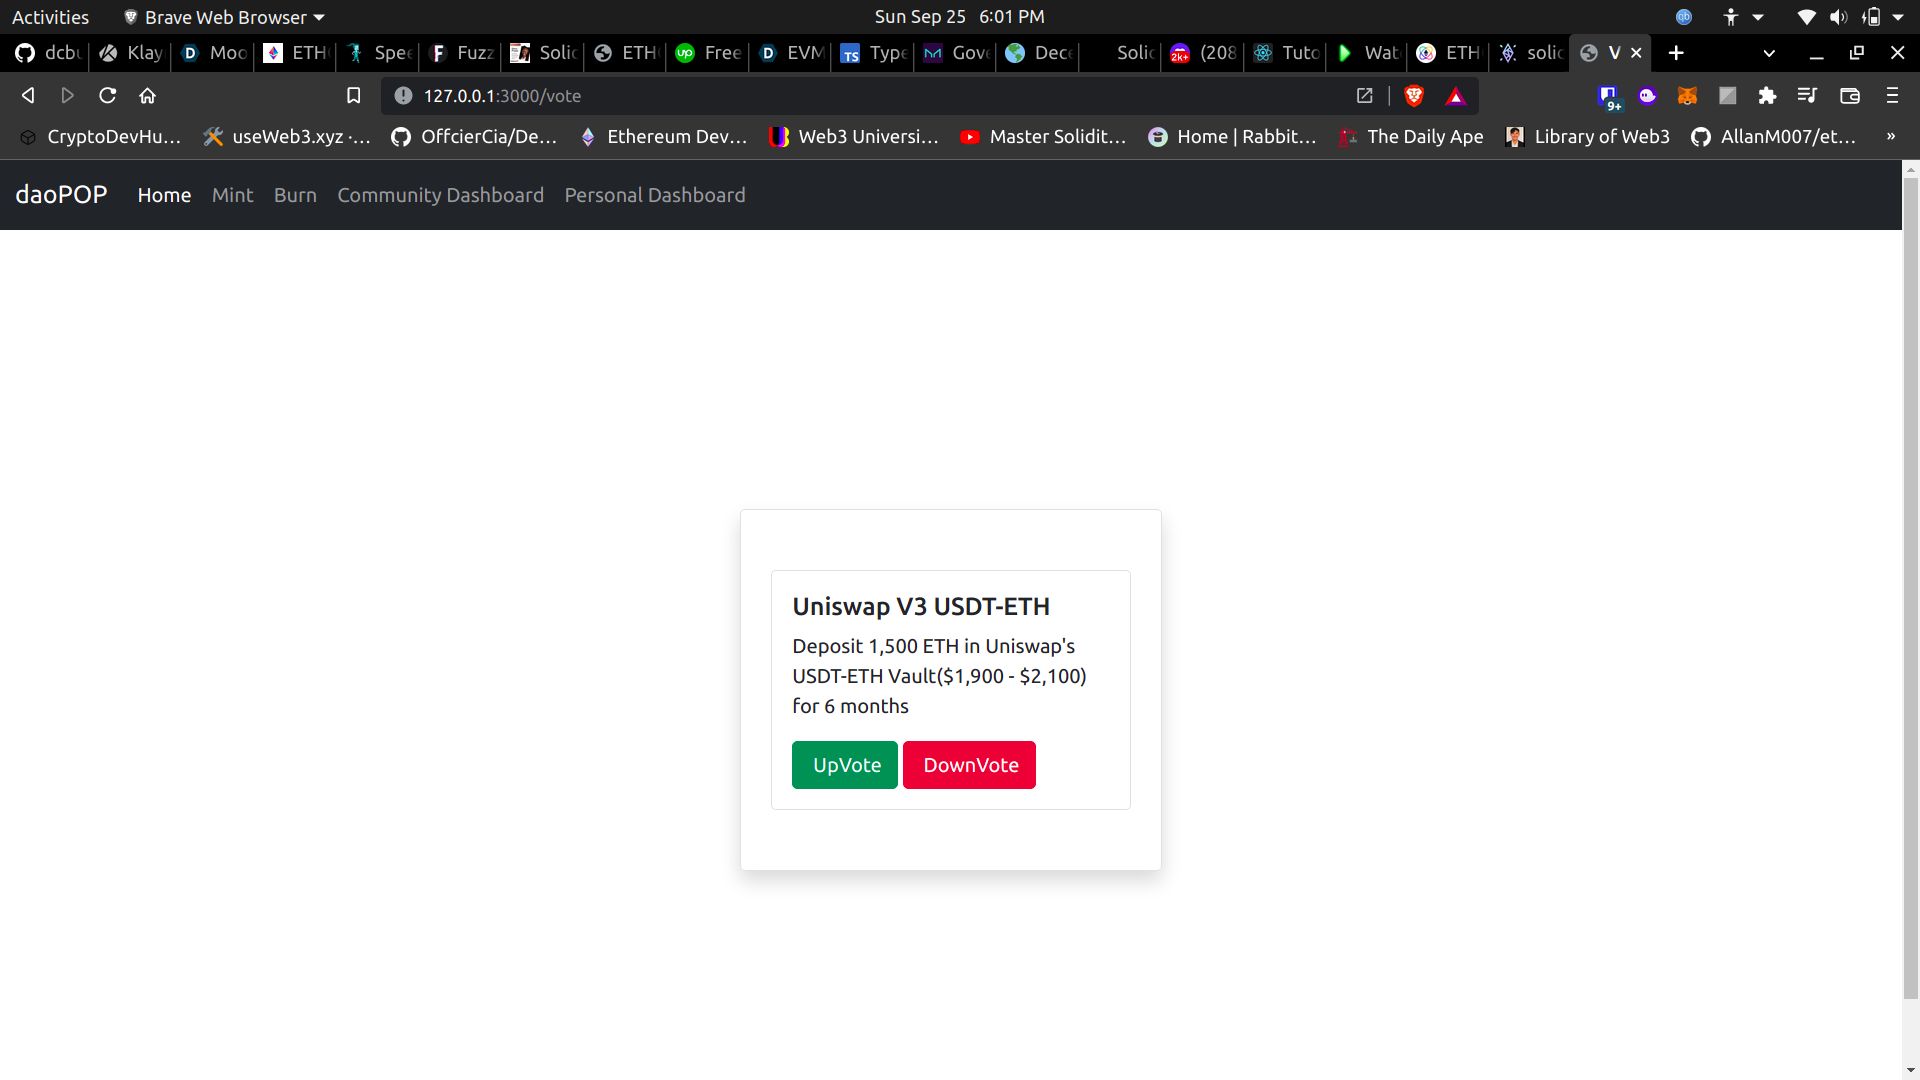1920x1080 pixels.
Task: Switch to the Klay tab
Action: (x=130, y=53)
